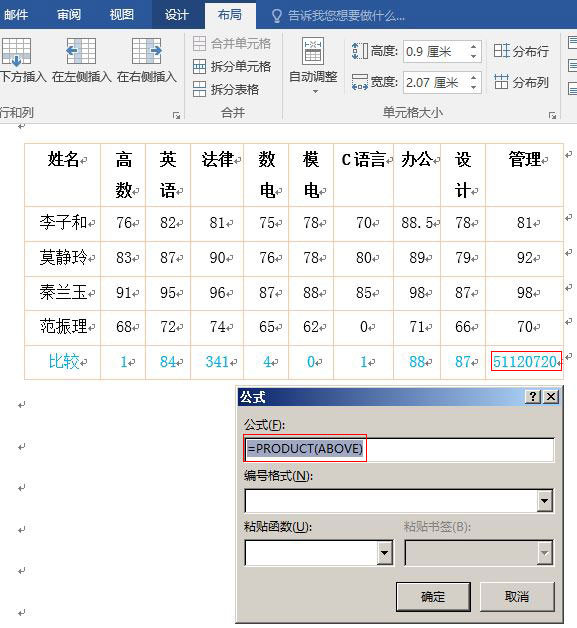
Task: Open Rows and Columns (行和列) dialog launcher
Action: [176, 115]
